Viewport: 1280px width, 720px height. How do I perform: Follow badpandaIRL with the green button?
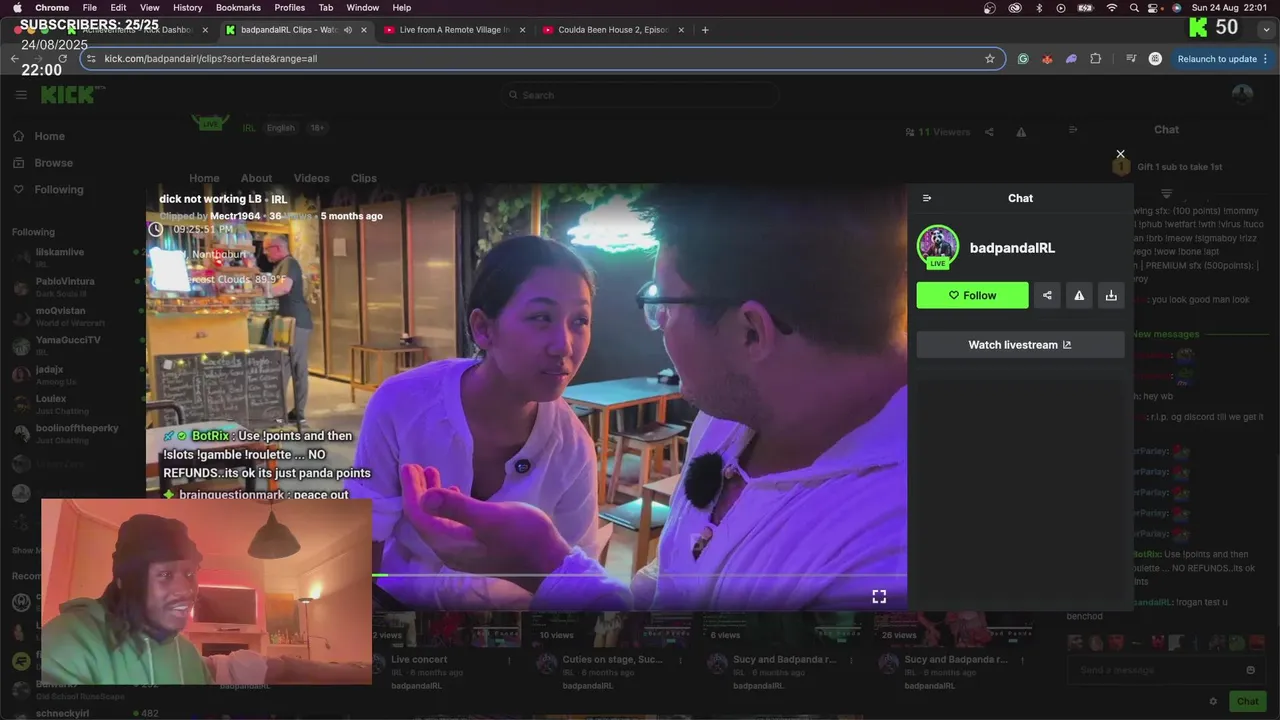tap(972, 295)
